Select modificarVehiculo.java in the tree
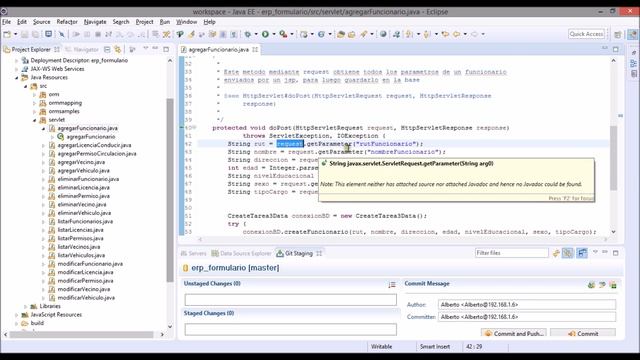640x360 pixels. (x=86, y=298)
